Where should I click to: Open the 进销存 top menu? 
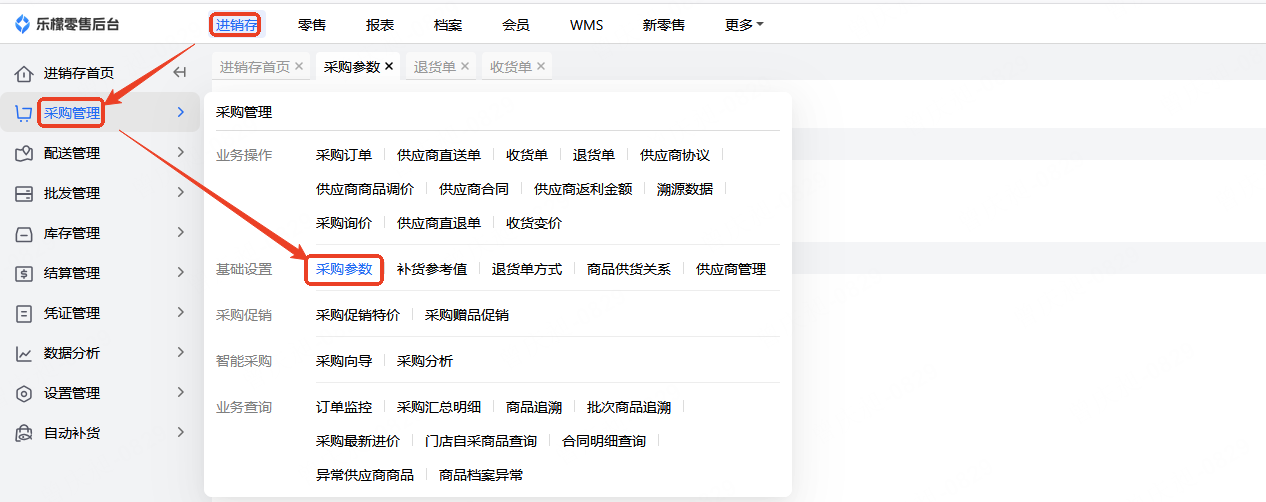click(236, 25)
